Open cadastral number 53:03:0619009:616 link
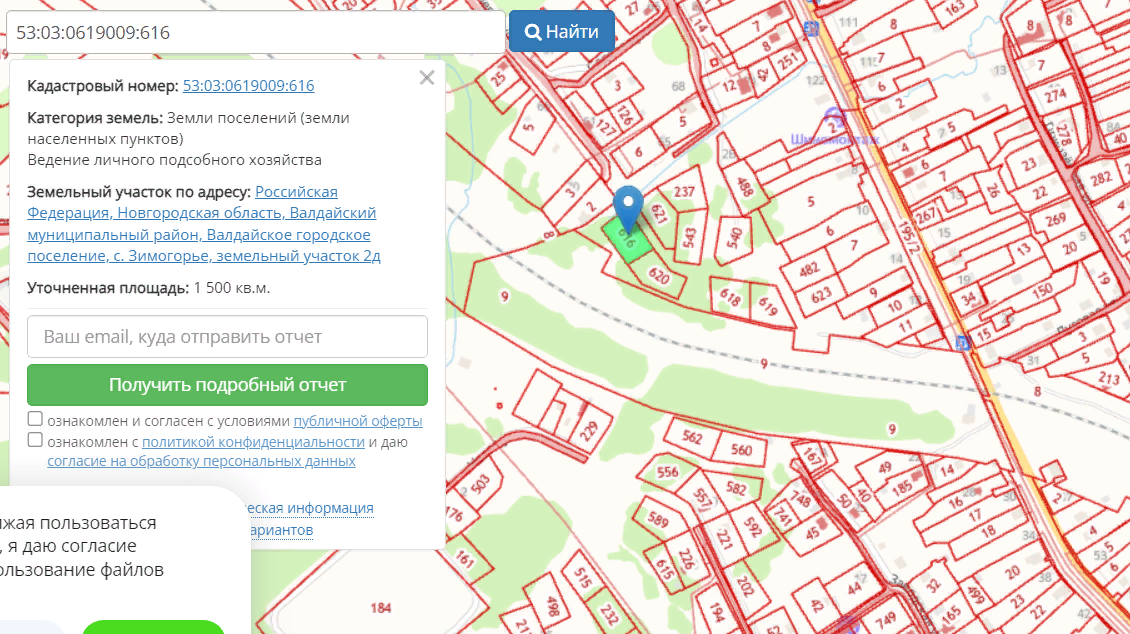 pos(249,86)
